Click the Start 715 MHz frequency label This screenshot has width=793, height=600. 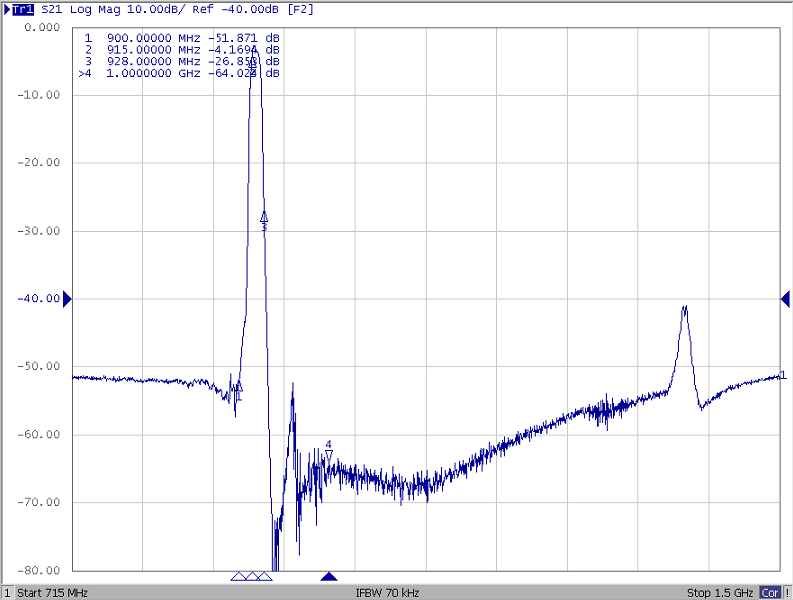(x=53, y=593)
